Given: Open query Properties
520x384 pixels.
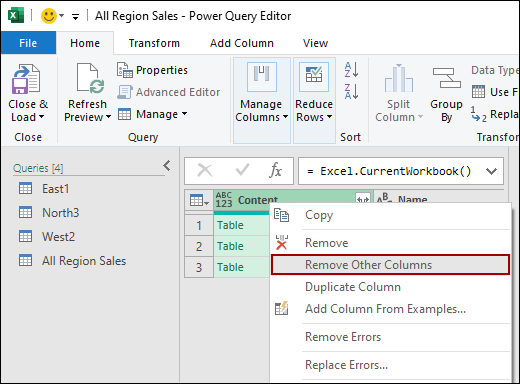Looking at the screenshot, I should pyautogui.click(x=152, y=70).
